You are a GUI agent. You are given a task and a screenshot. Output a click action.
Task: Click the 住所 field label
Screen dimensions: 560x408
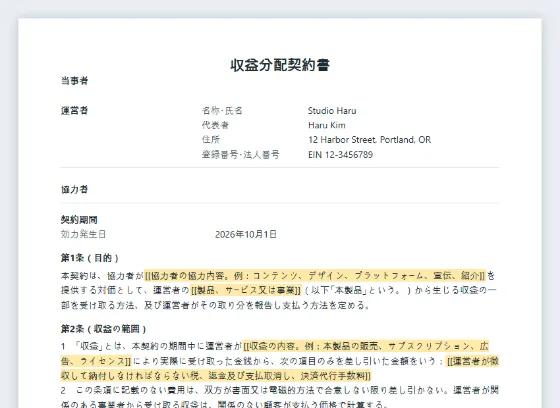coord(211,140)
